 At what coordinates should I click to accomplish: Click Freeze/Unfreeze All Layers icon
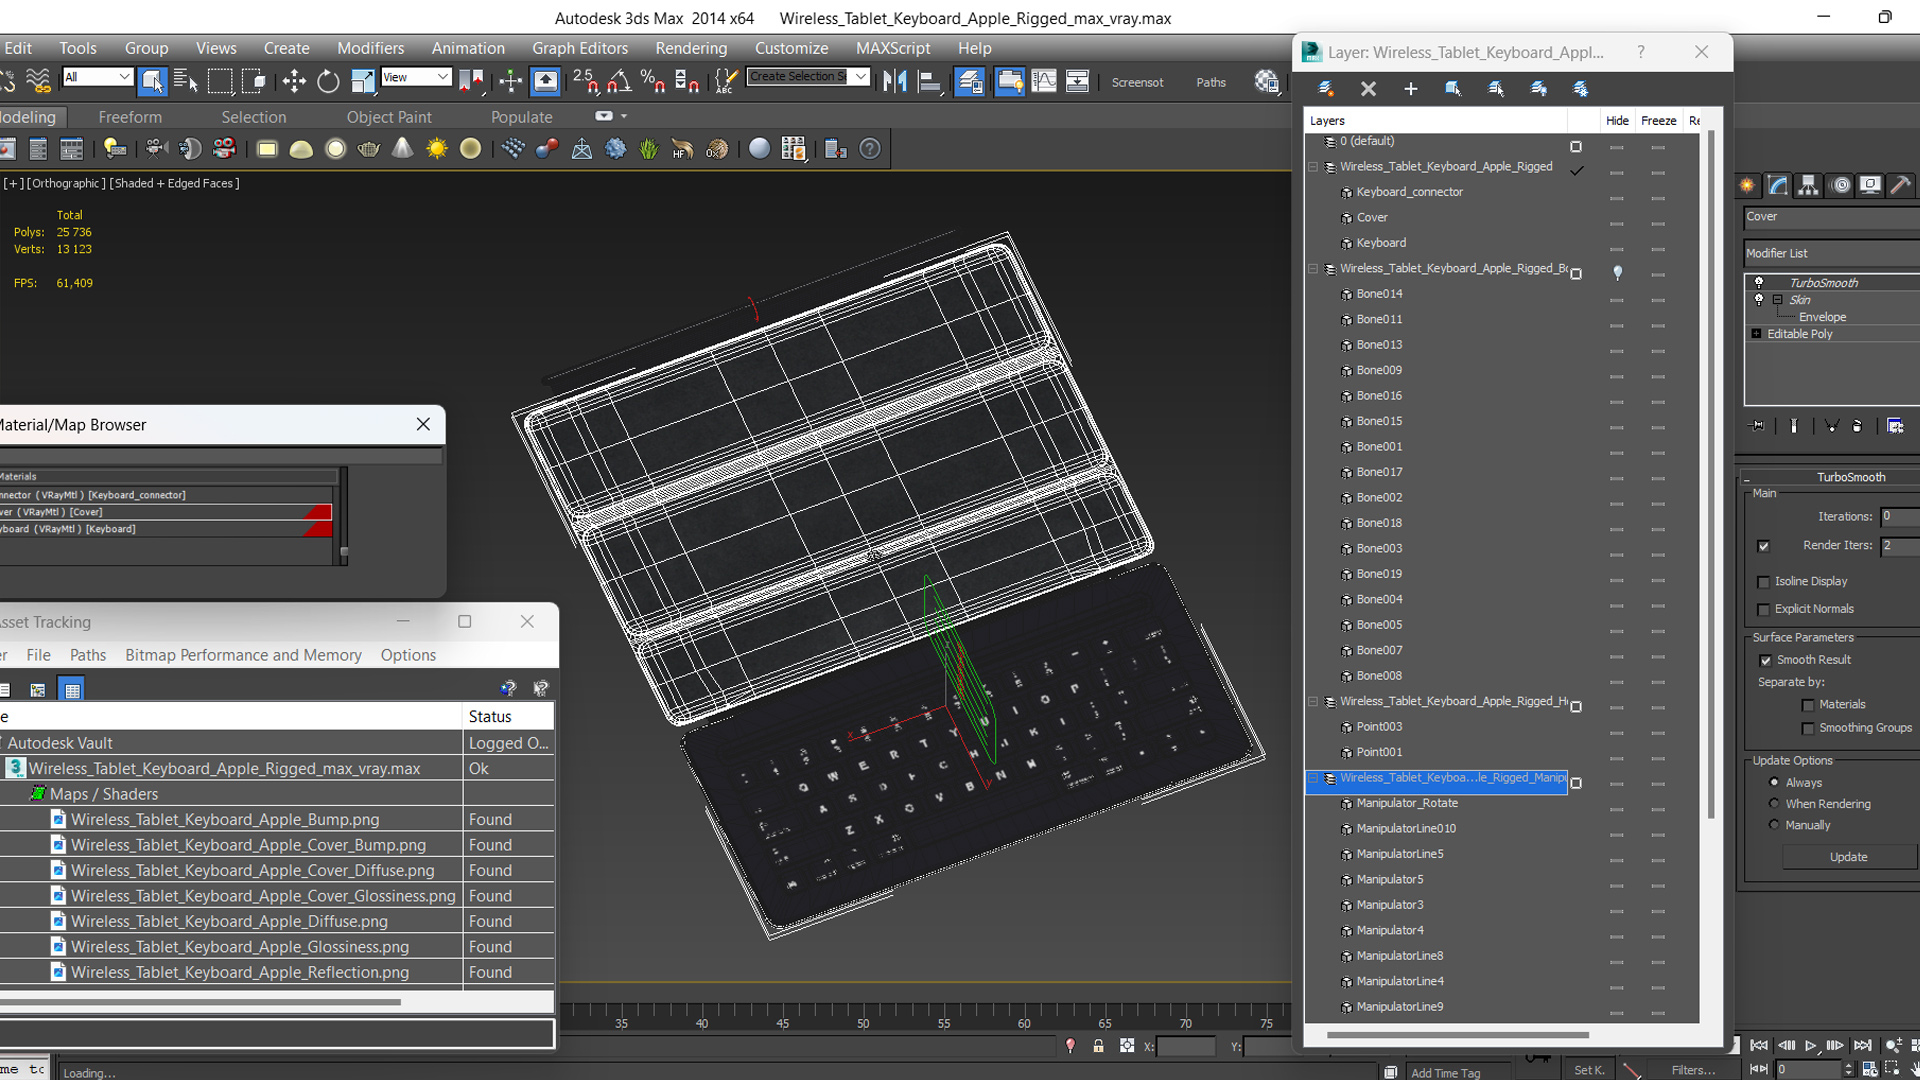(x=1581, y=88)
